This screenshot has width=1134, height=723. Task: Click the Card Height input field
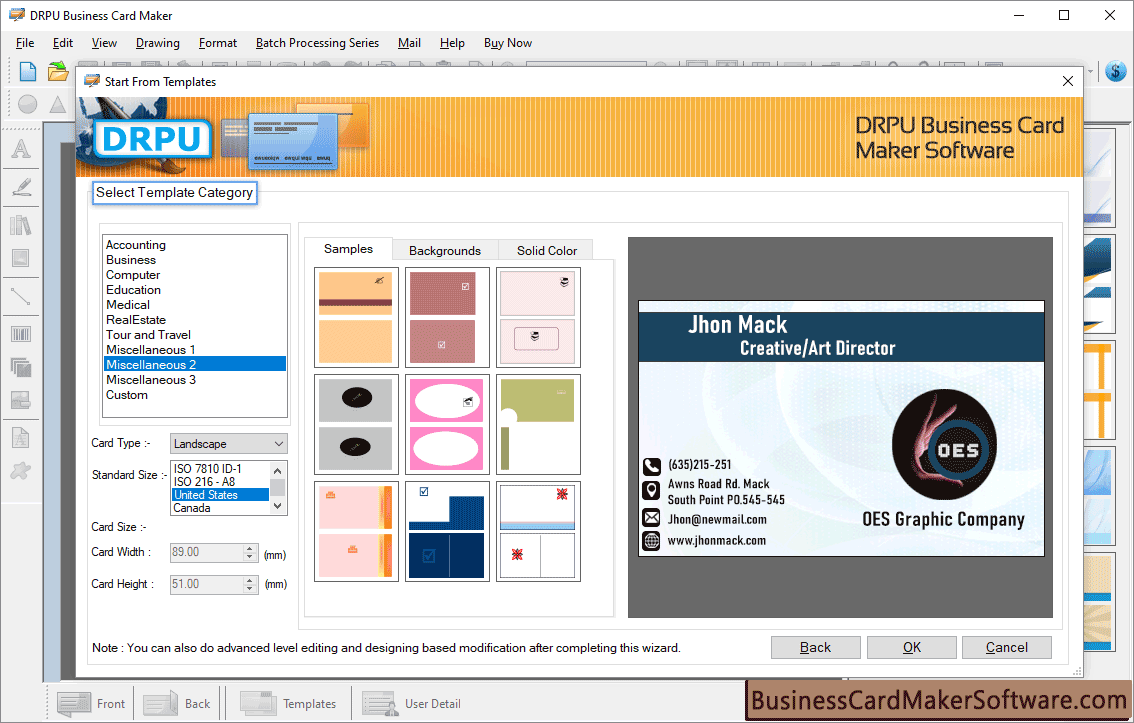(207, 584)
